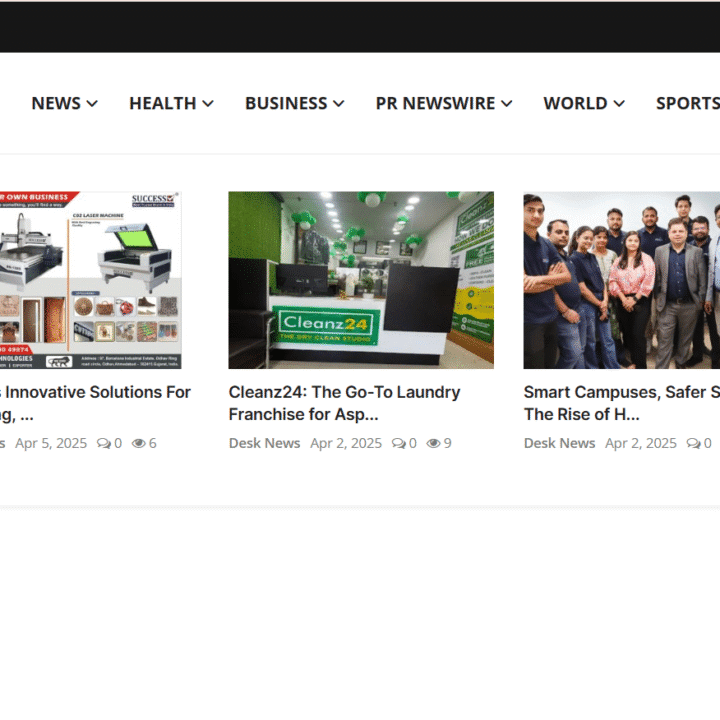Click eye views icon on Apr 5 article
720x720 pixels.
[139, 443]
